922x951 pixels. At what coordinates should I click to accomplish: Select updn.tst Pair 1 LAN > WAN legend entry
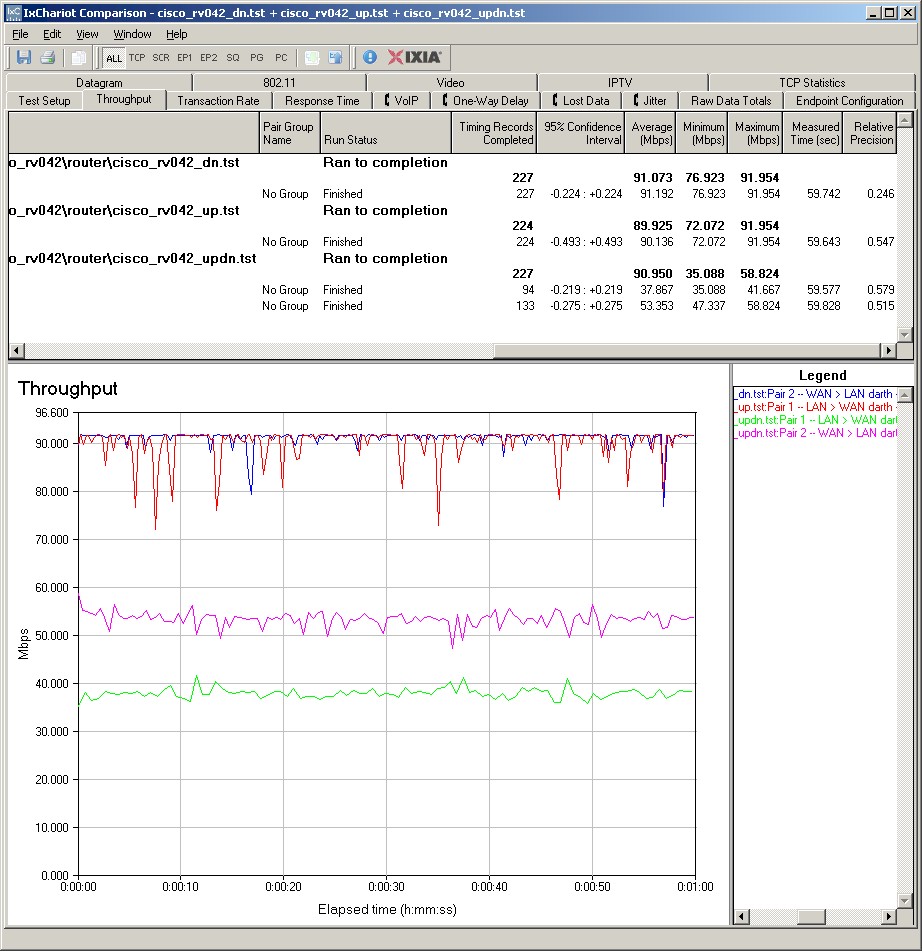(x=815, y=420)
